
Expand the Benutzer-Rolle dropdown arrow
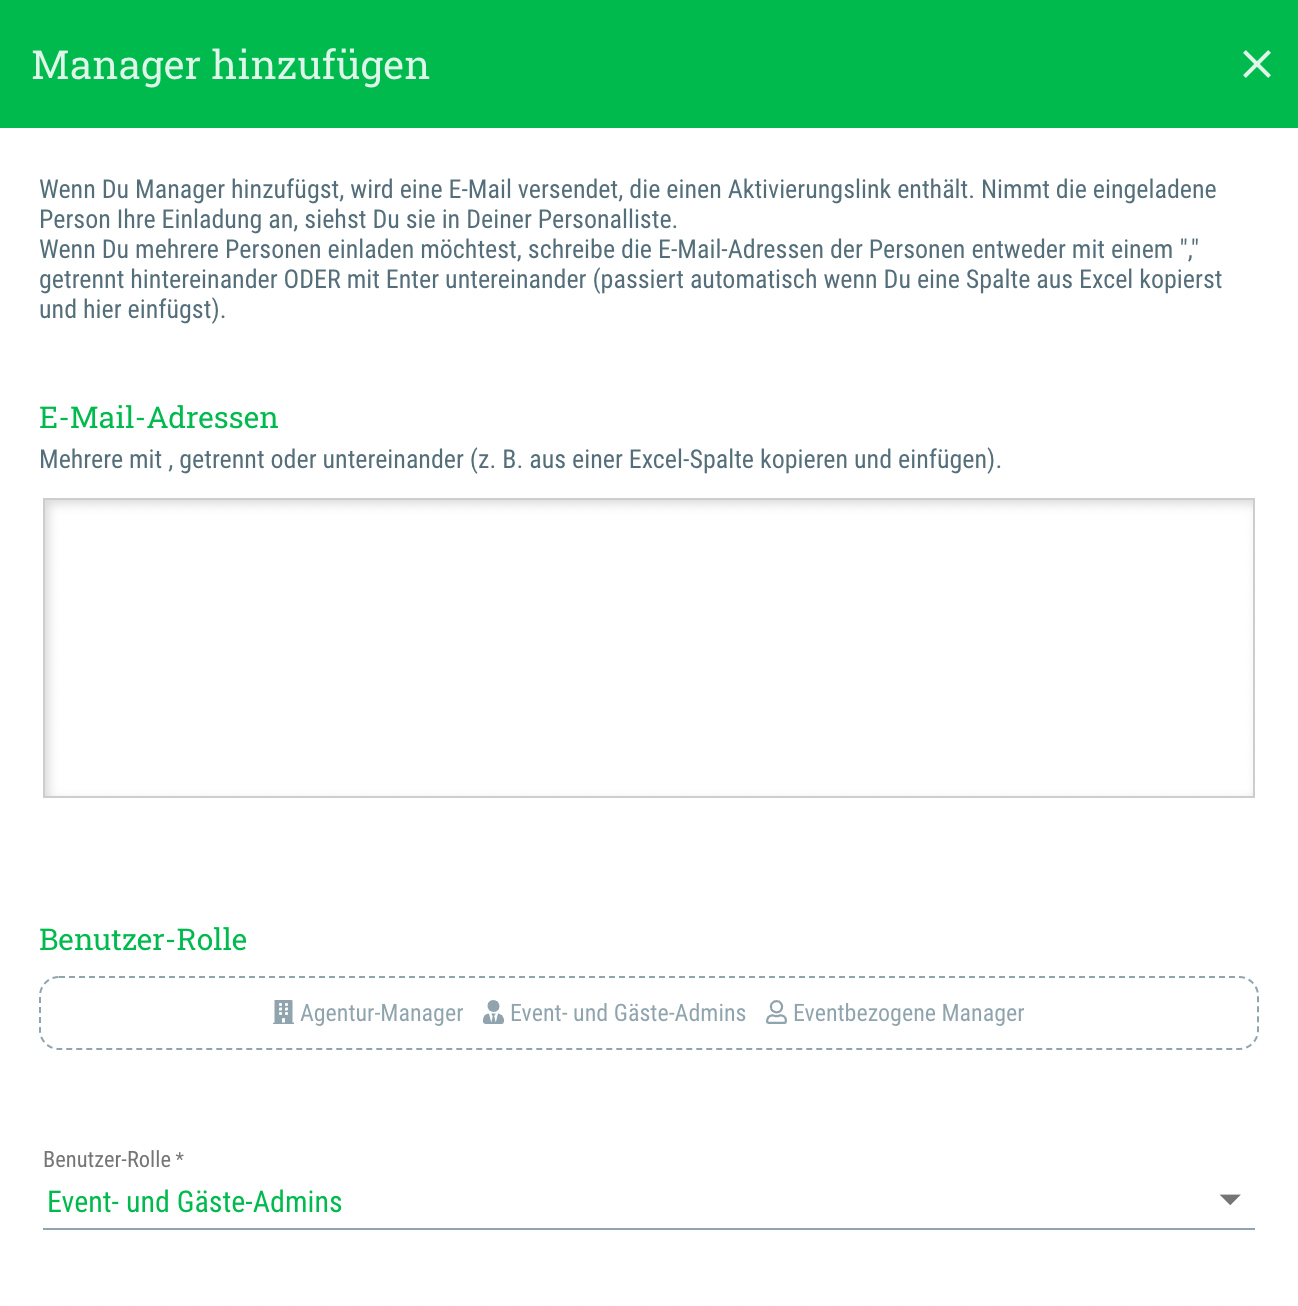(x=1230, y=1200)
